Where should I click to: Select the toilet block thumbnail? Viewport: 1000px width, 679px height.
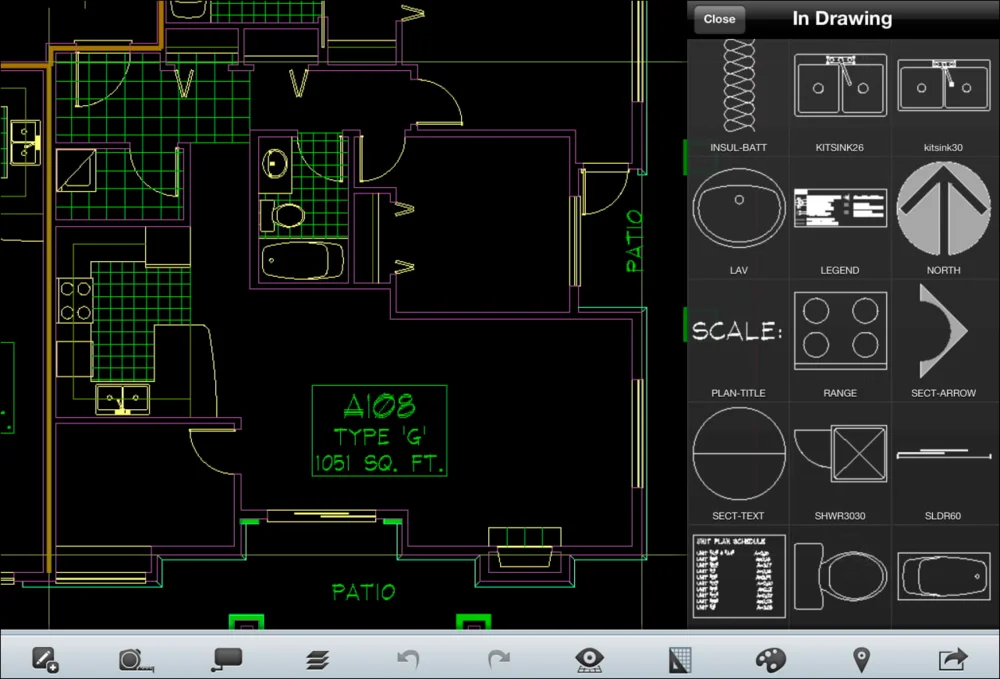coord(840,576)
